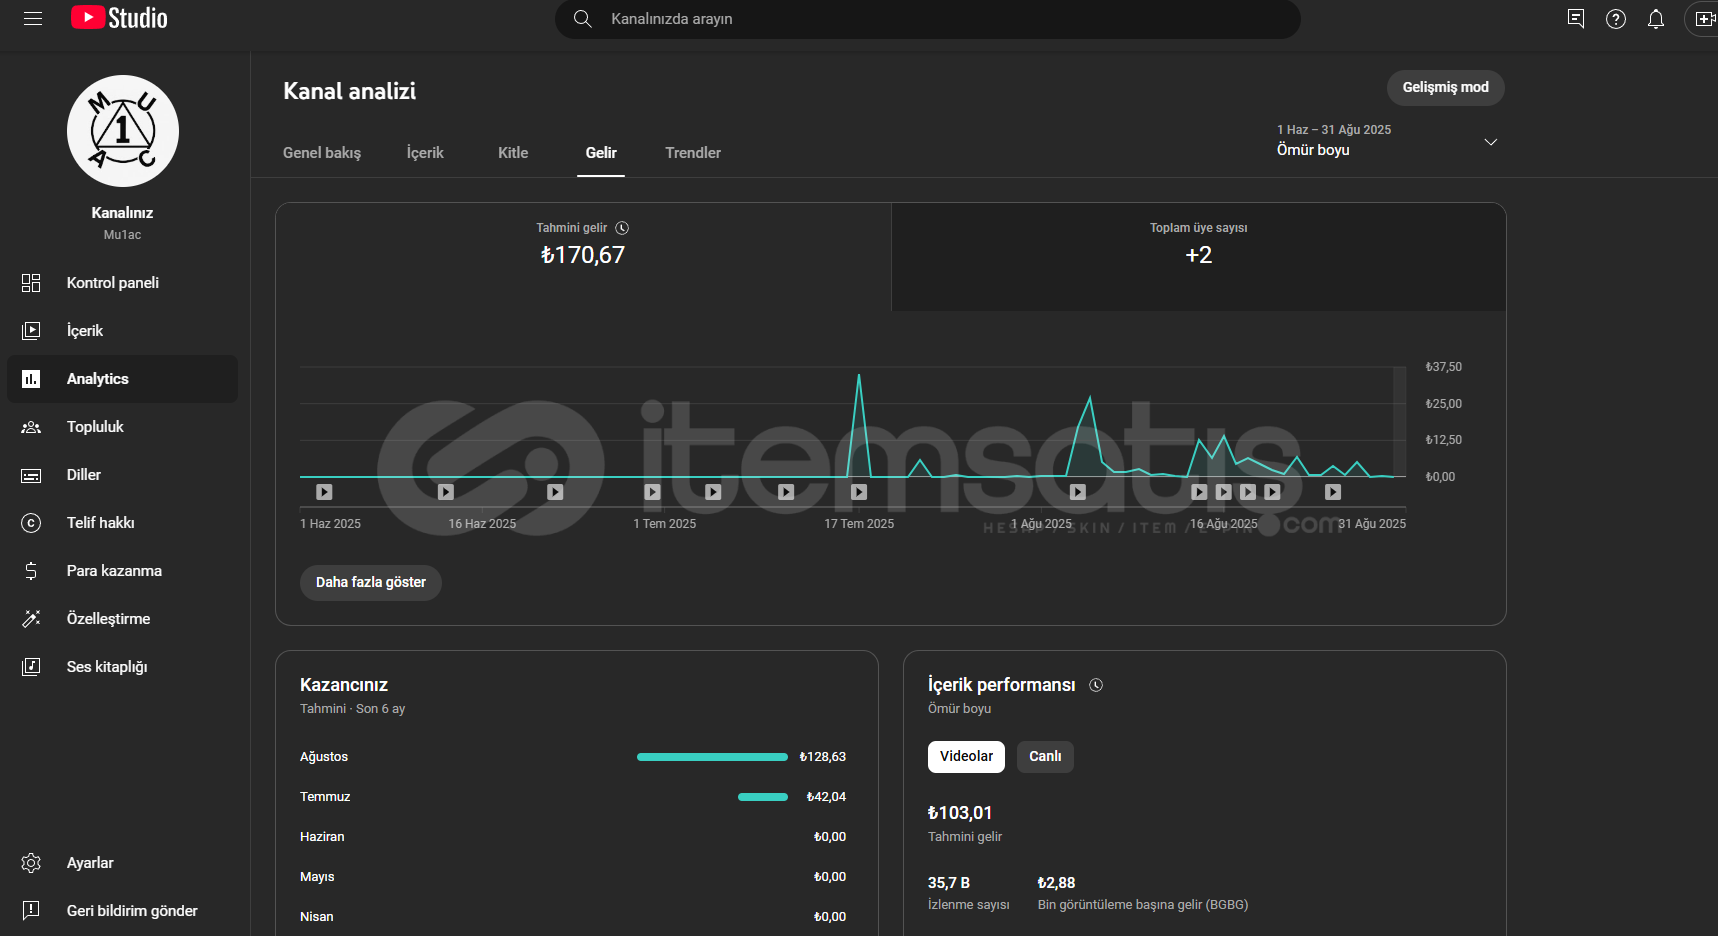
Task: Click the 35,7 B İzlenme sayısı value
Action: coord(949,883)
